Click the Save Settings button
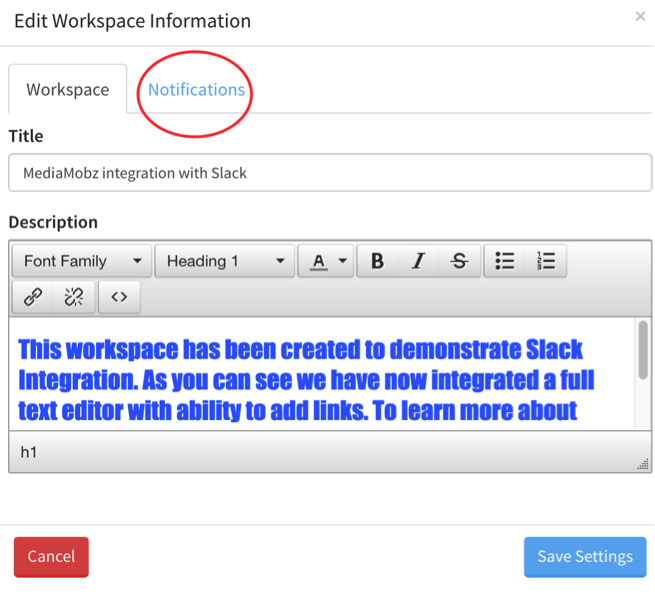 [x=585, y=557]
